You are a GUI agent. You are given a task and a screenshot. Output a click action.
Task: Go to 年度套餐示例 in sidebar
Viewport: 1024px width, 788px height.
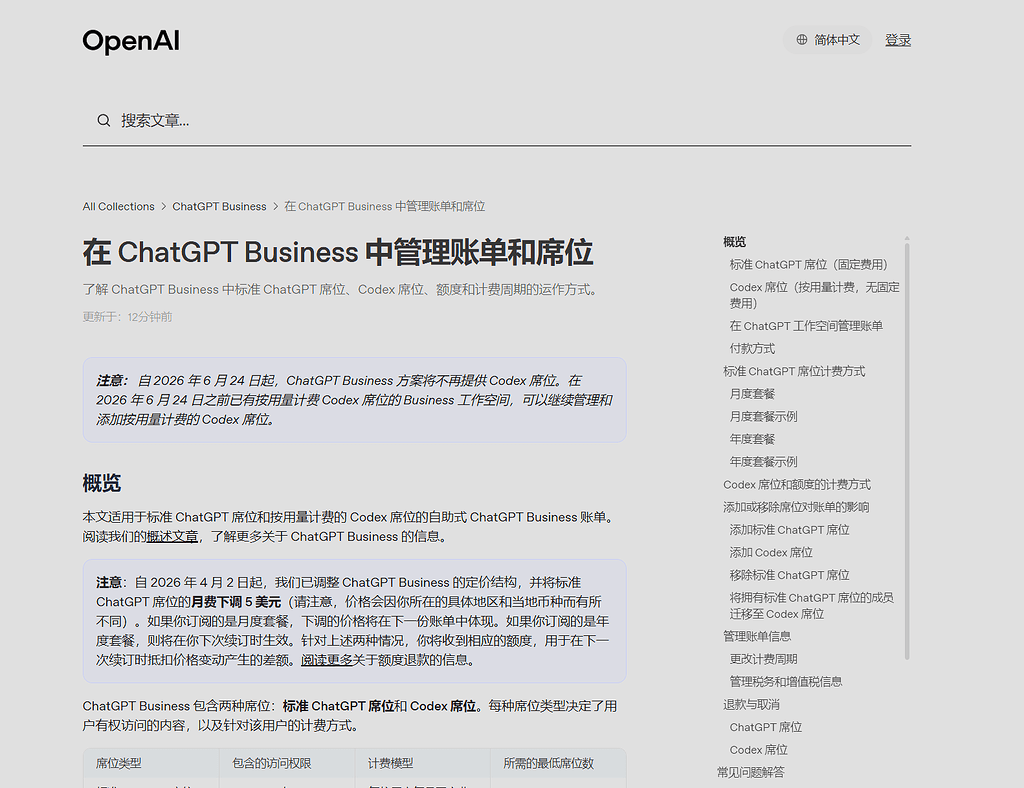[763, 462]
